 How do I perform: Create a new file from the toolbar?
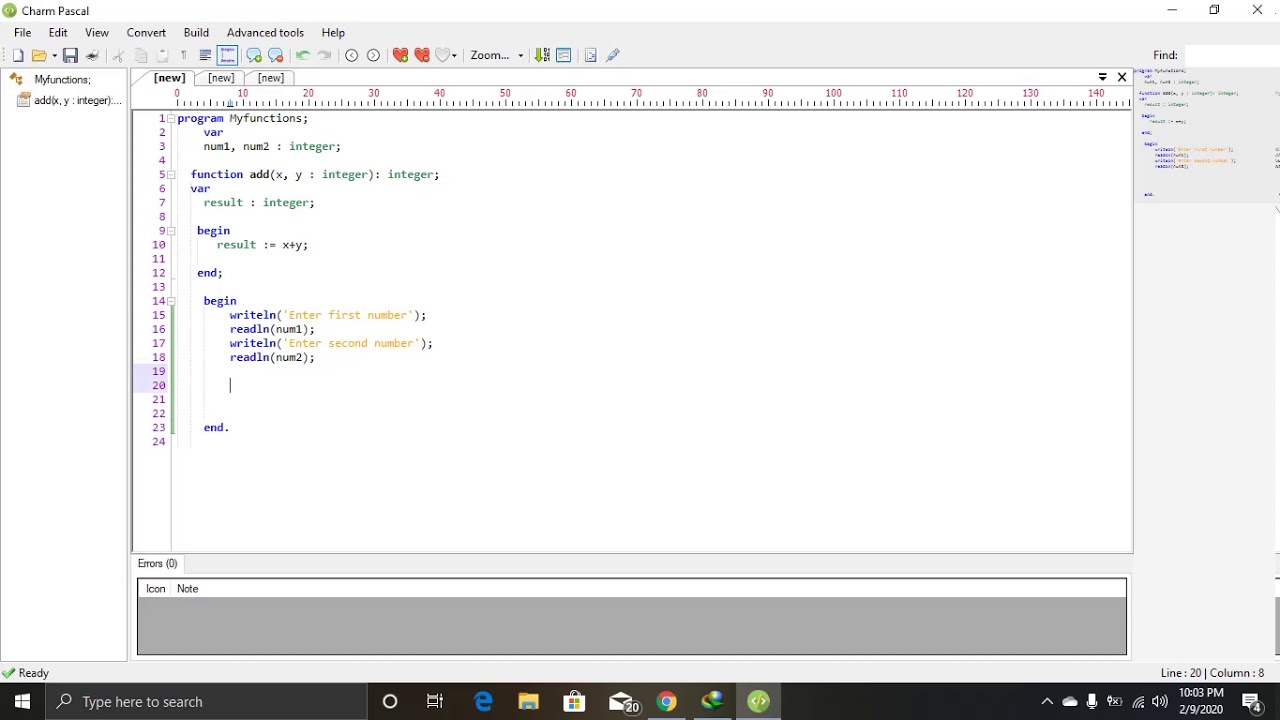18,56
